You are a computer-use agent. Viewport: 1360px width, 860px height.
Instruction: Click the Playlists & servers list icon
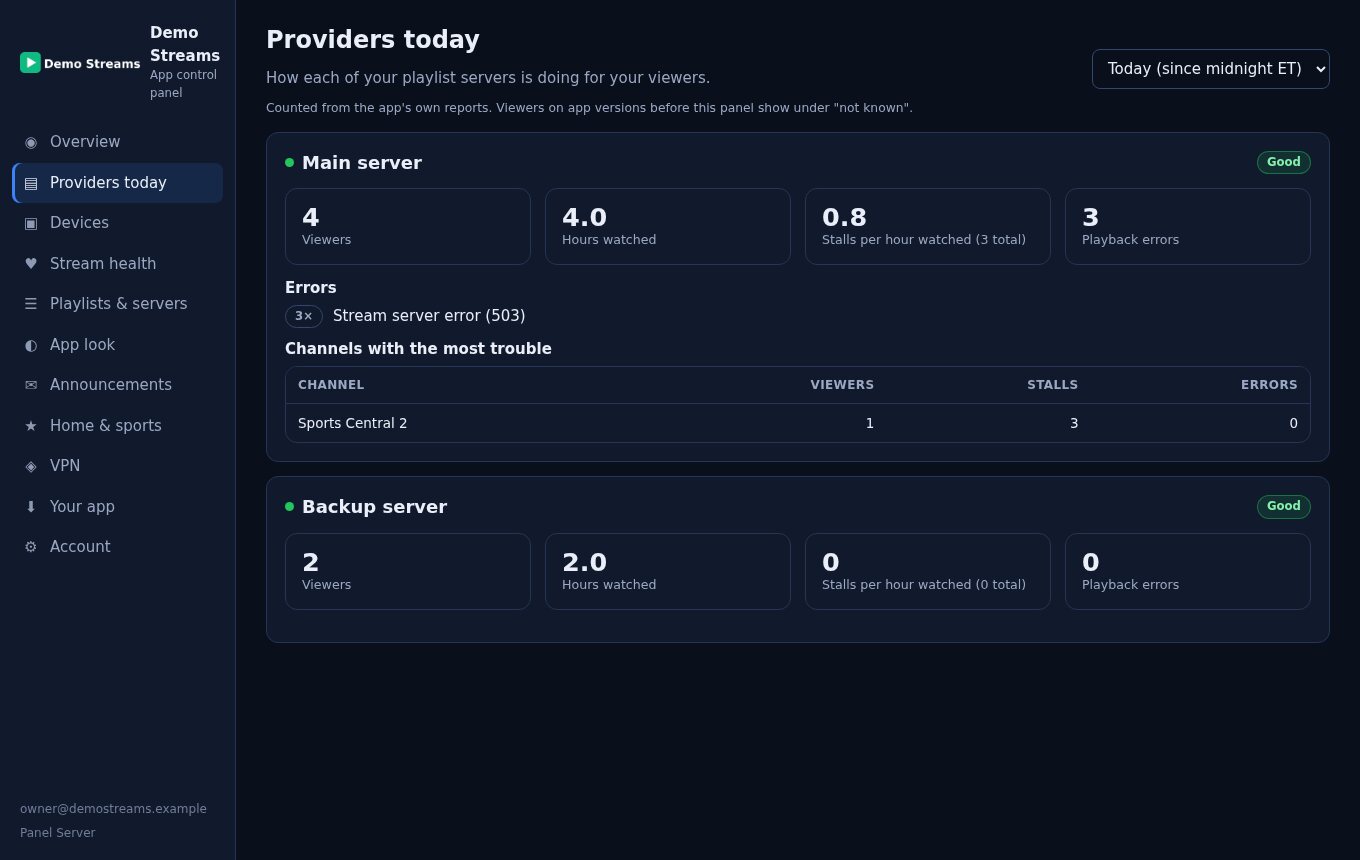coord(31,304)
